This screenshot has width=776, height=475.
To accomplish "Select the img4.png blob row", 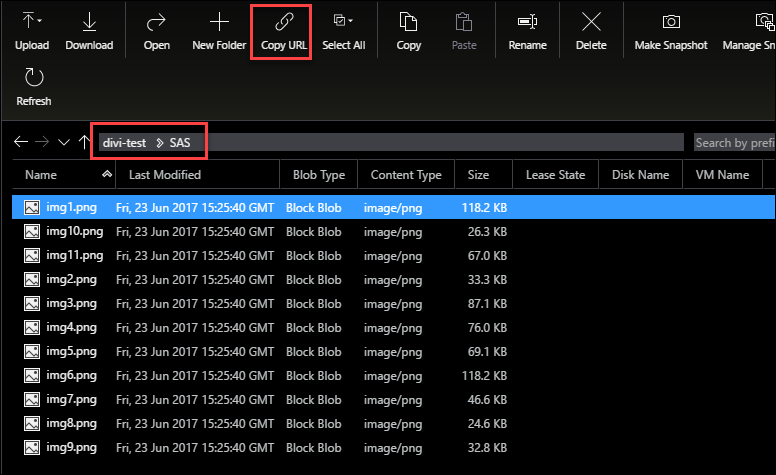I will pos(393,328).
